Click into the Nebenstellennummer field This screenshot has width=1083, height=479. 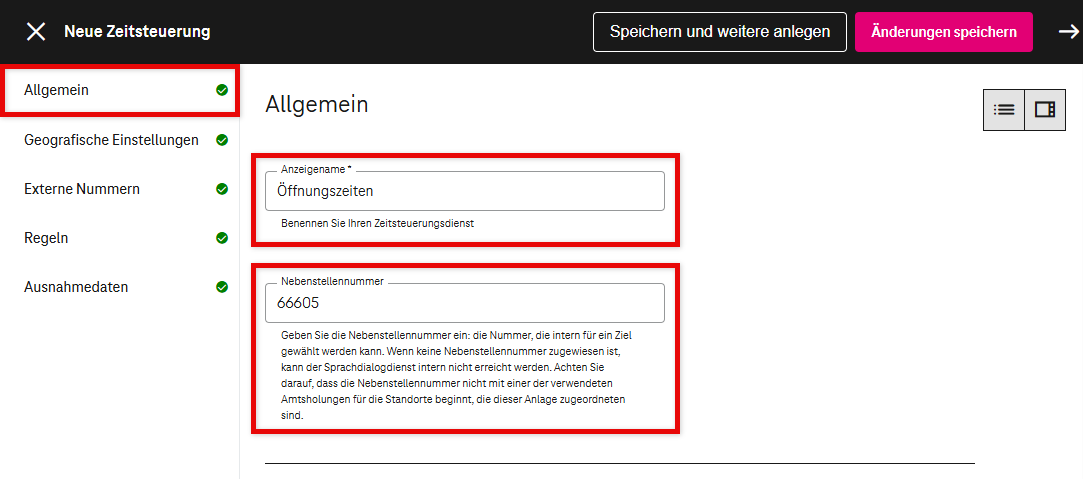464,303
